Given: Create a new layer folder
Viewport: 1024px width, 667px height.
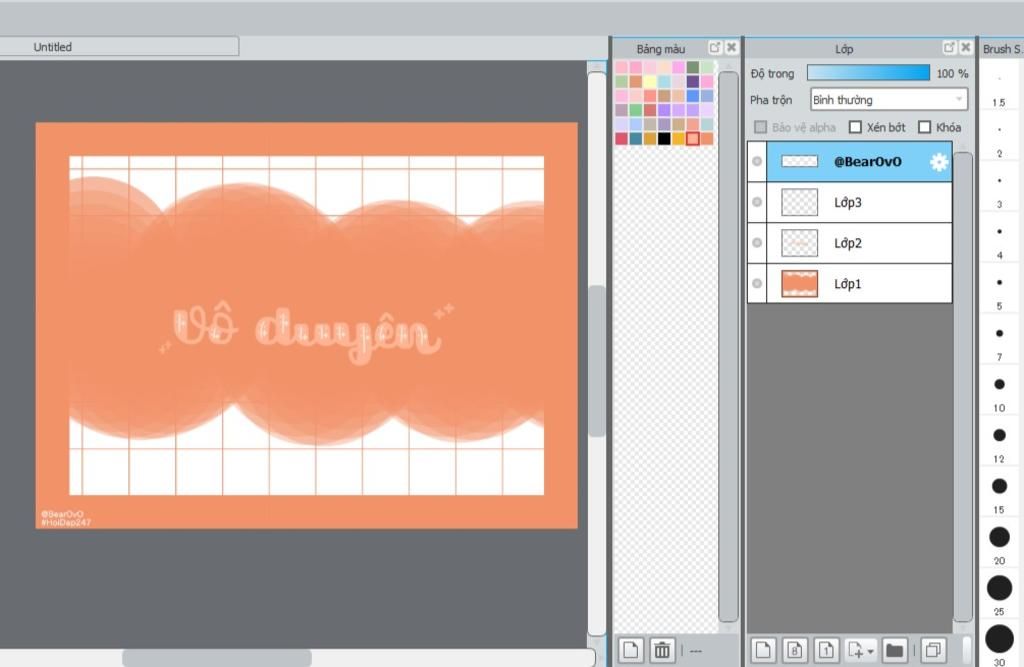Looking at the screenshot, I should coord(894,650).
